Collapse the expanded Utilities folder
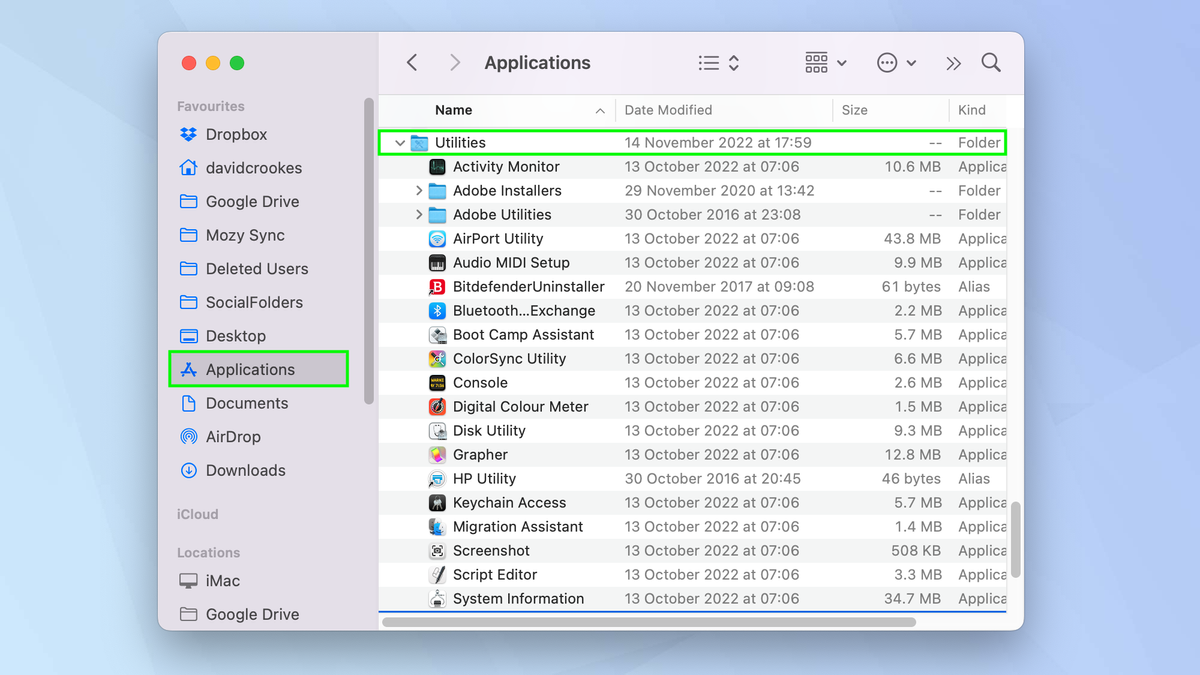 tap(399, 142)
